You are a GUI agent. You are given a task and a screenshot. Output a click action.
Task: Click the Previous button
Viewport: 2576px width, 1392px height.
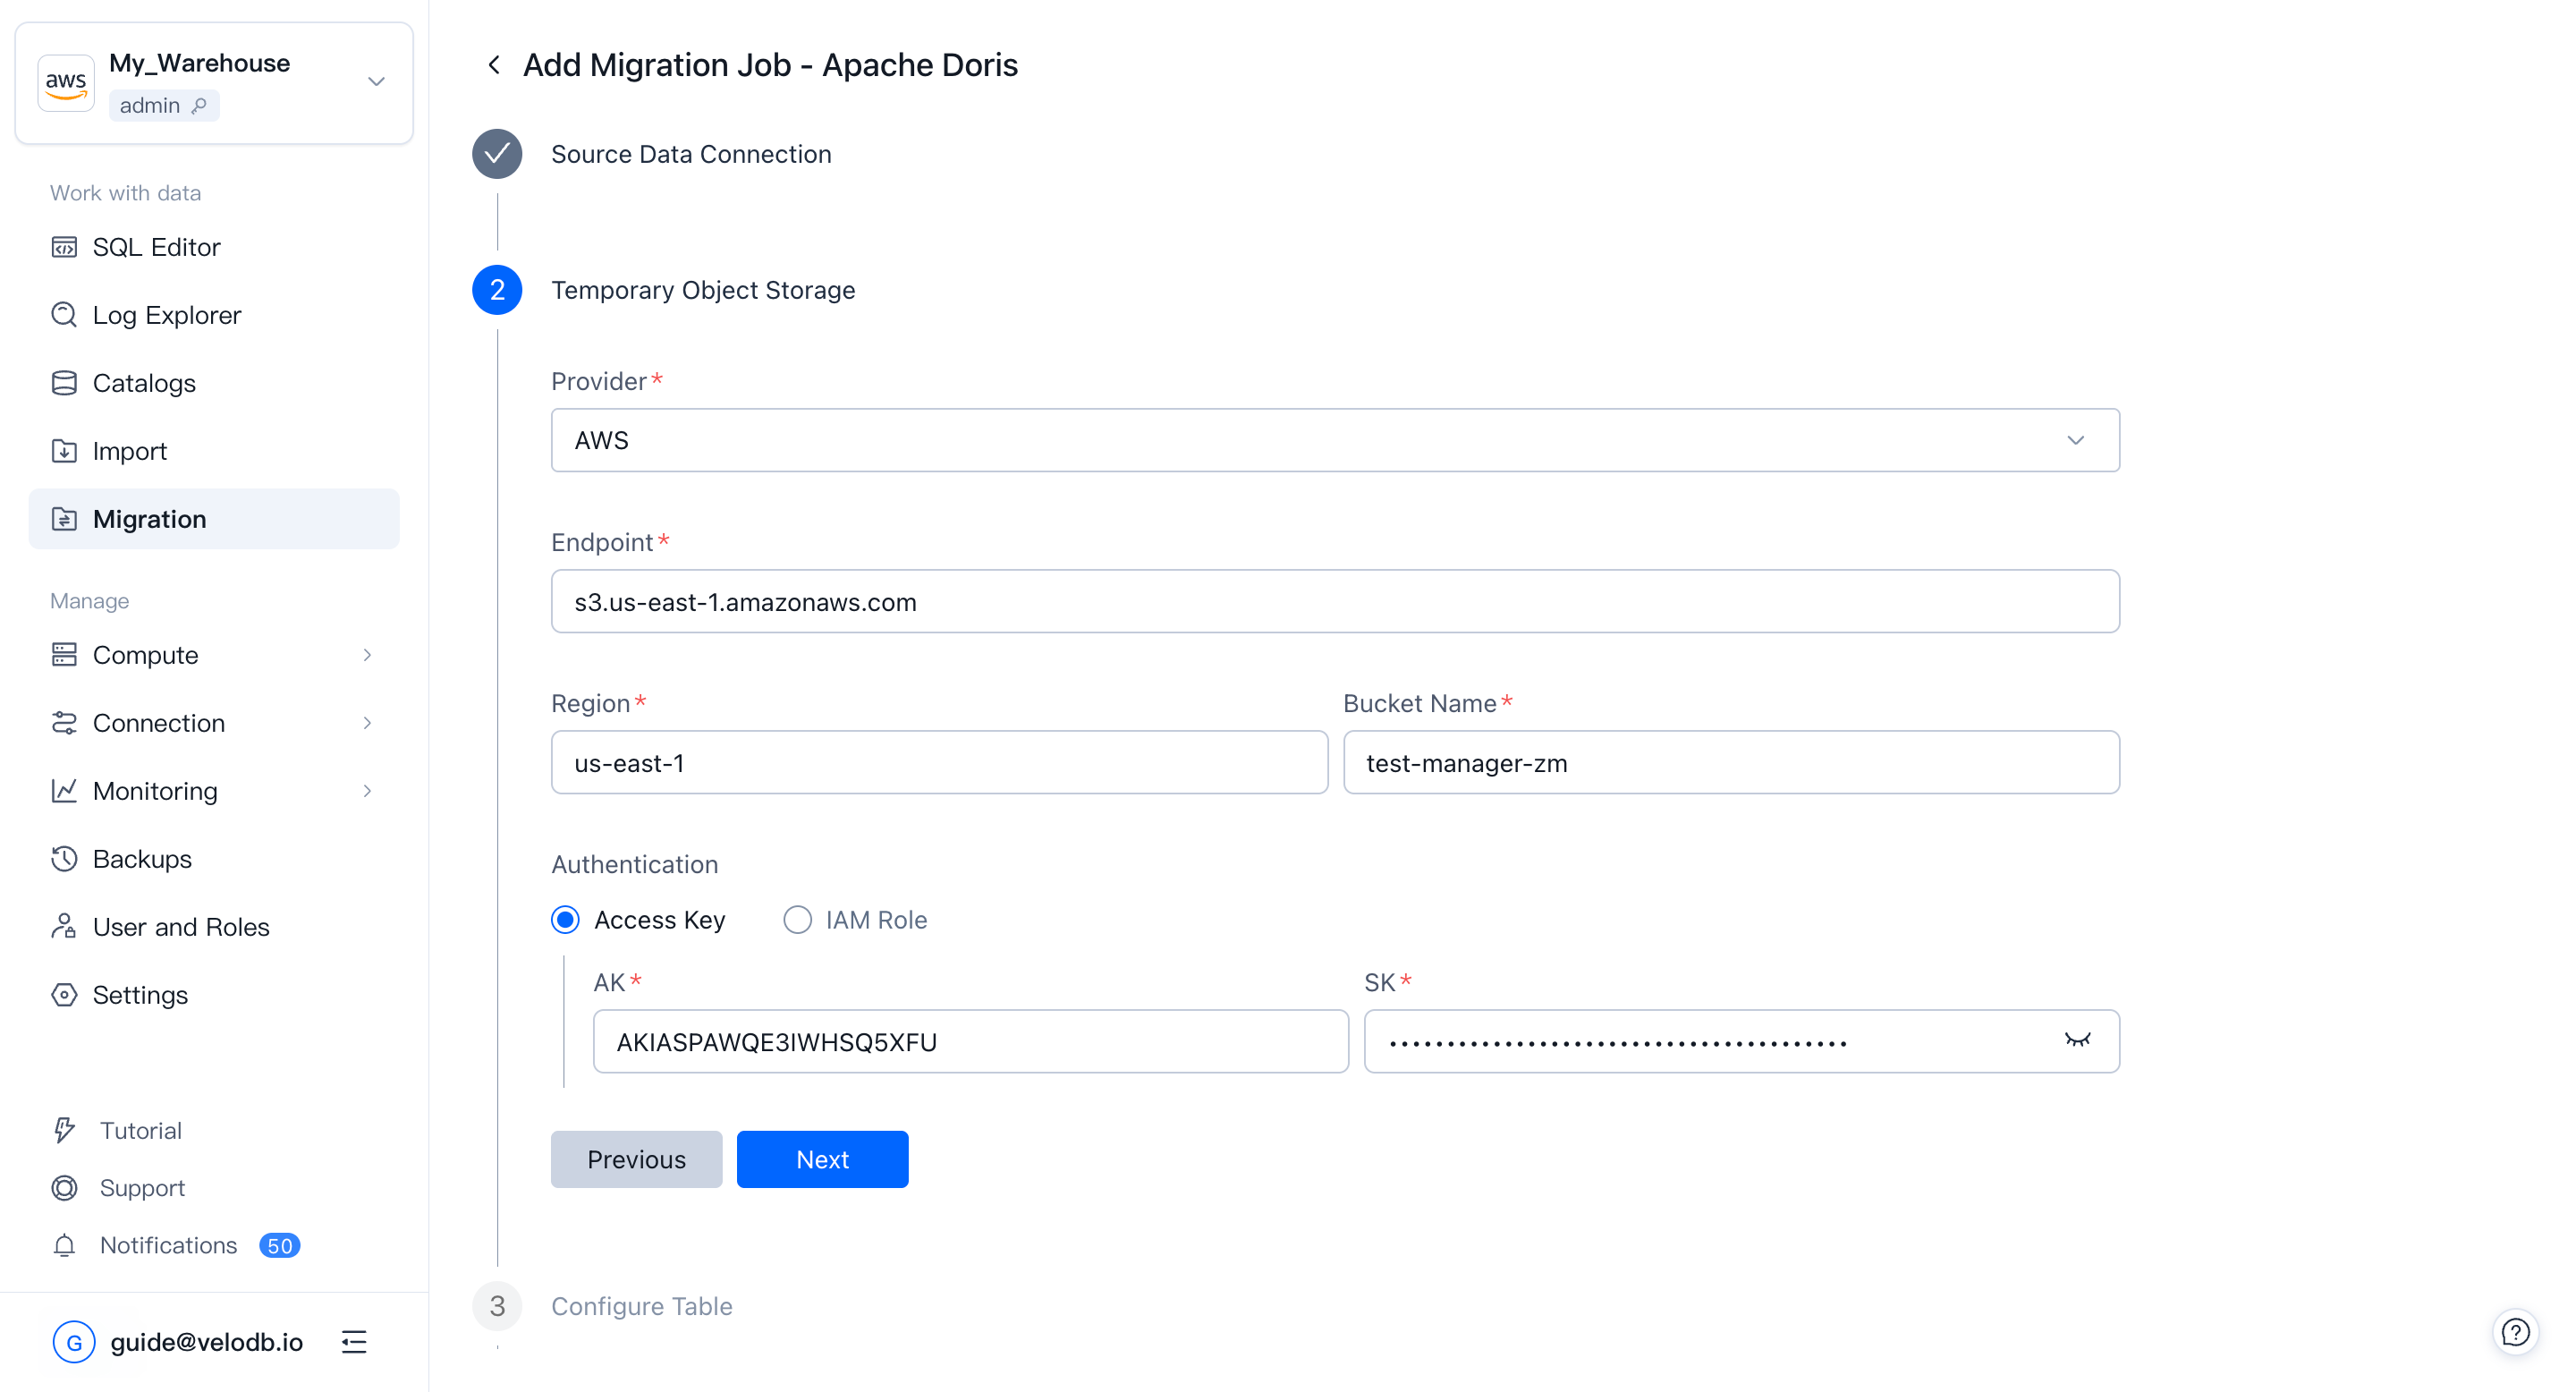click(636, 1159)
